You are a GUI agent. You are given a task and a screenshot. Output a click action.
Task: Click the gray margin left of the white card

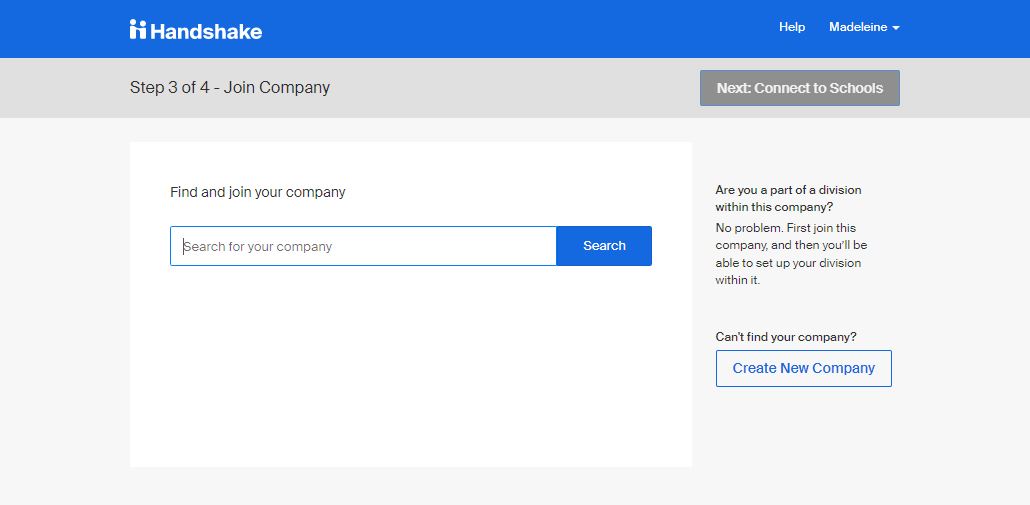[x=65, y=300]
